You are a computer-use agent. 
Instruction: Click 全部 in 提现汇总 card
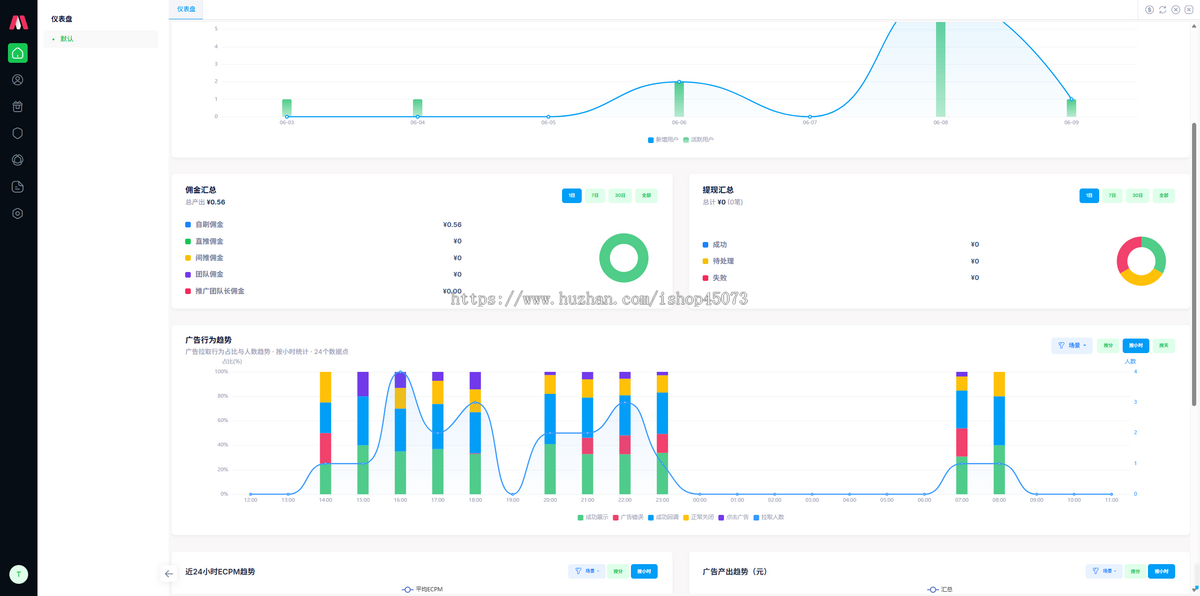pos(1164,196)
